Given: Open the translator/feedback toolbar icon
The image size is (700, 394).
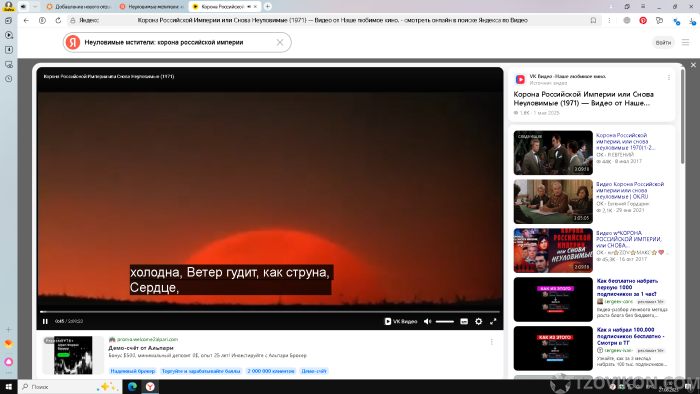Looking at the screenshot, I should pyautogui.click(x=659, y=20).
